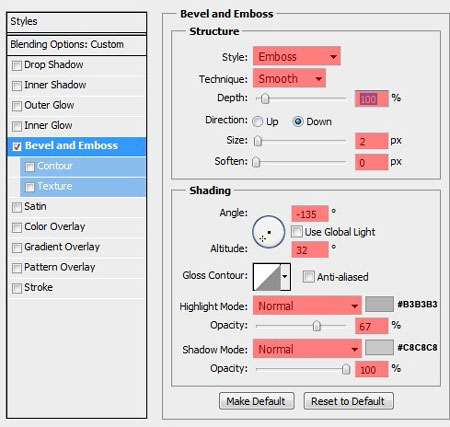Open the Gloss Contour curve thumbnail
Screen dimensions: 450x427
point(267,277)
